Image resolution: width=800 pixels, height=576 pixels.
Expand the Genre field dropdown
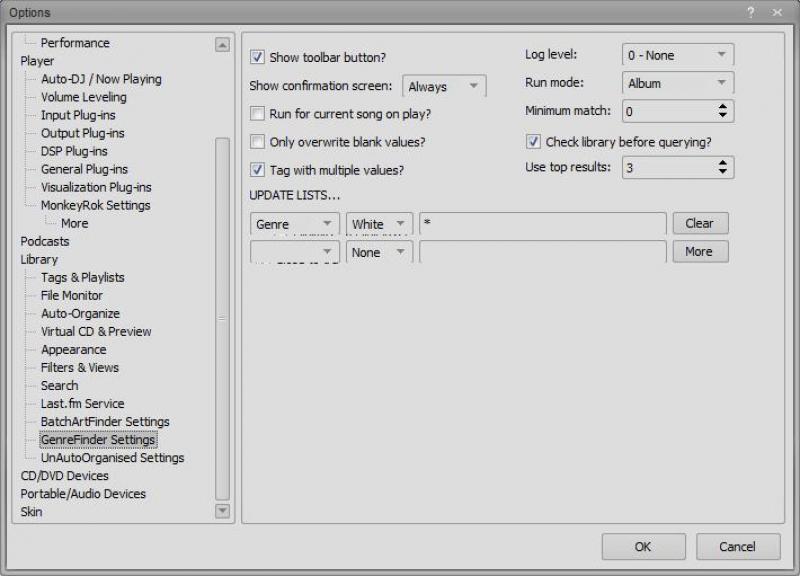pos(294,224)
